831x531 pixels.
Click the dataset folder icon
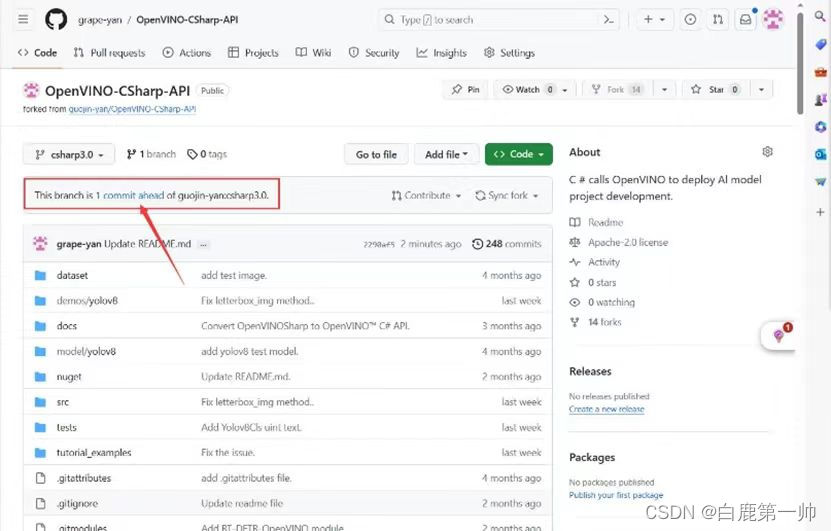[40, 275]
